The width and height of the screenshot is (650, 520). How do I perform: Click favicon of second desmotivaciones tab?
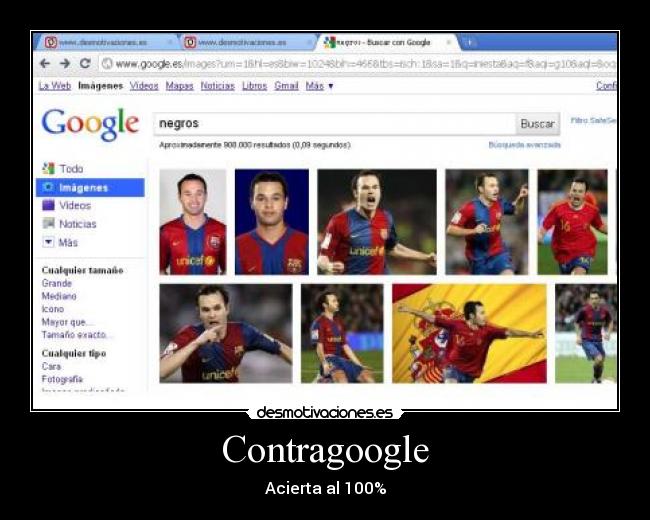tap(190, 42)
